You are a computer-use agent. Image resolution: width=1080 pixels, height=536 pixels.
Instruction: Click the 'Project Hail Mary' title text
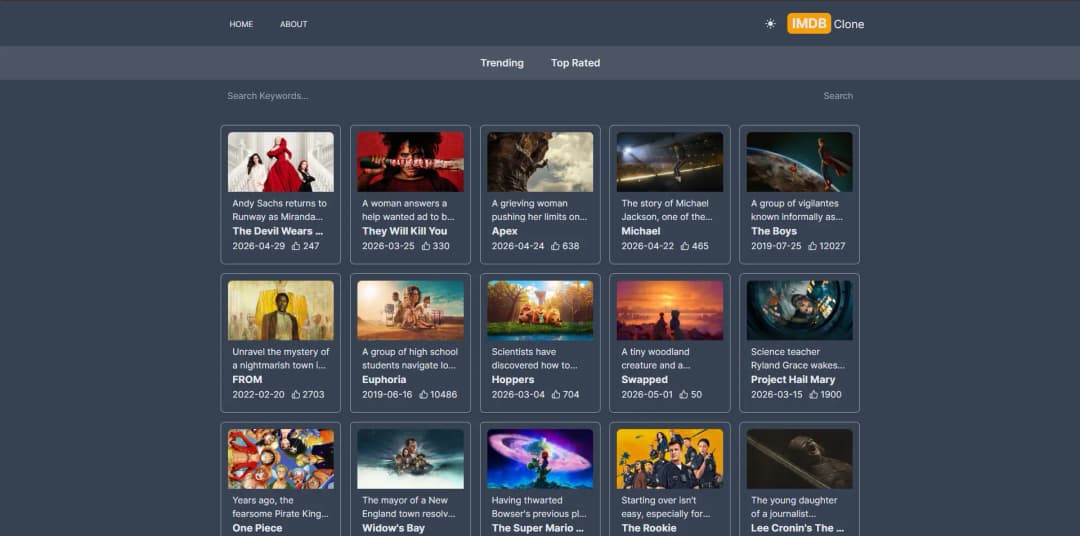793,380
